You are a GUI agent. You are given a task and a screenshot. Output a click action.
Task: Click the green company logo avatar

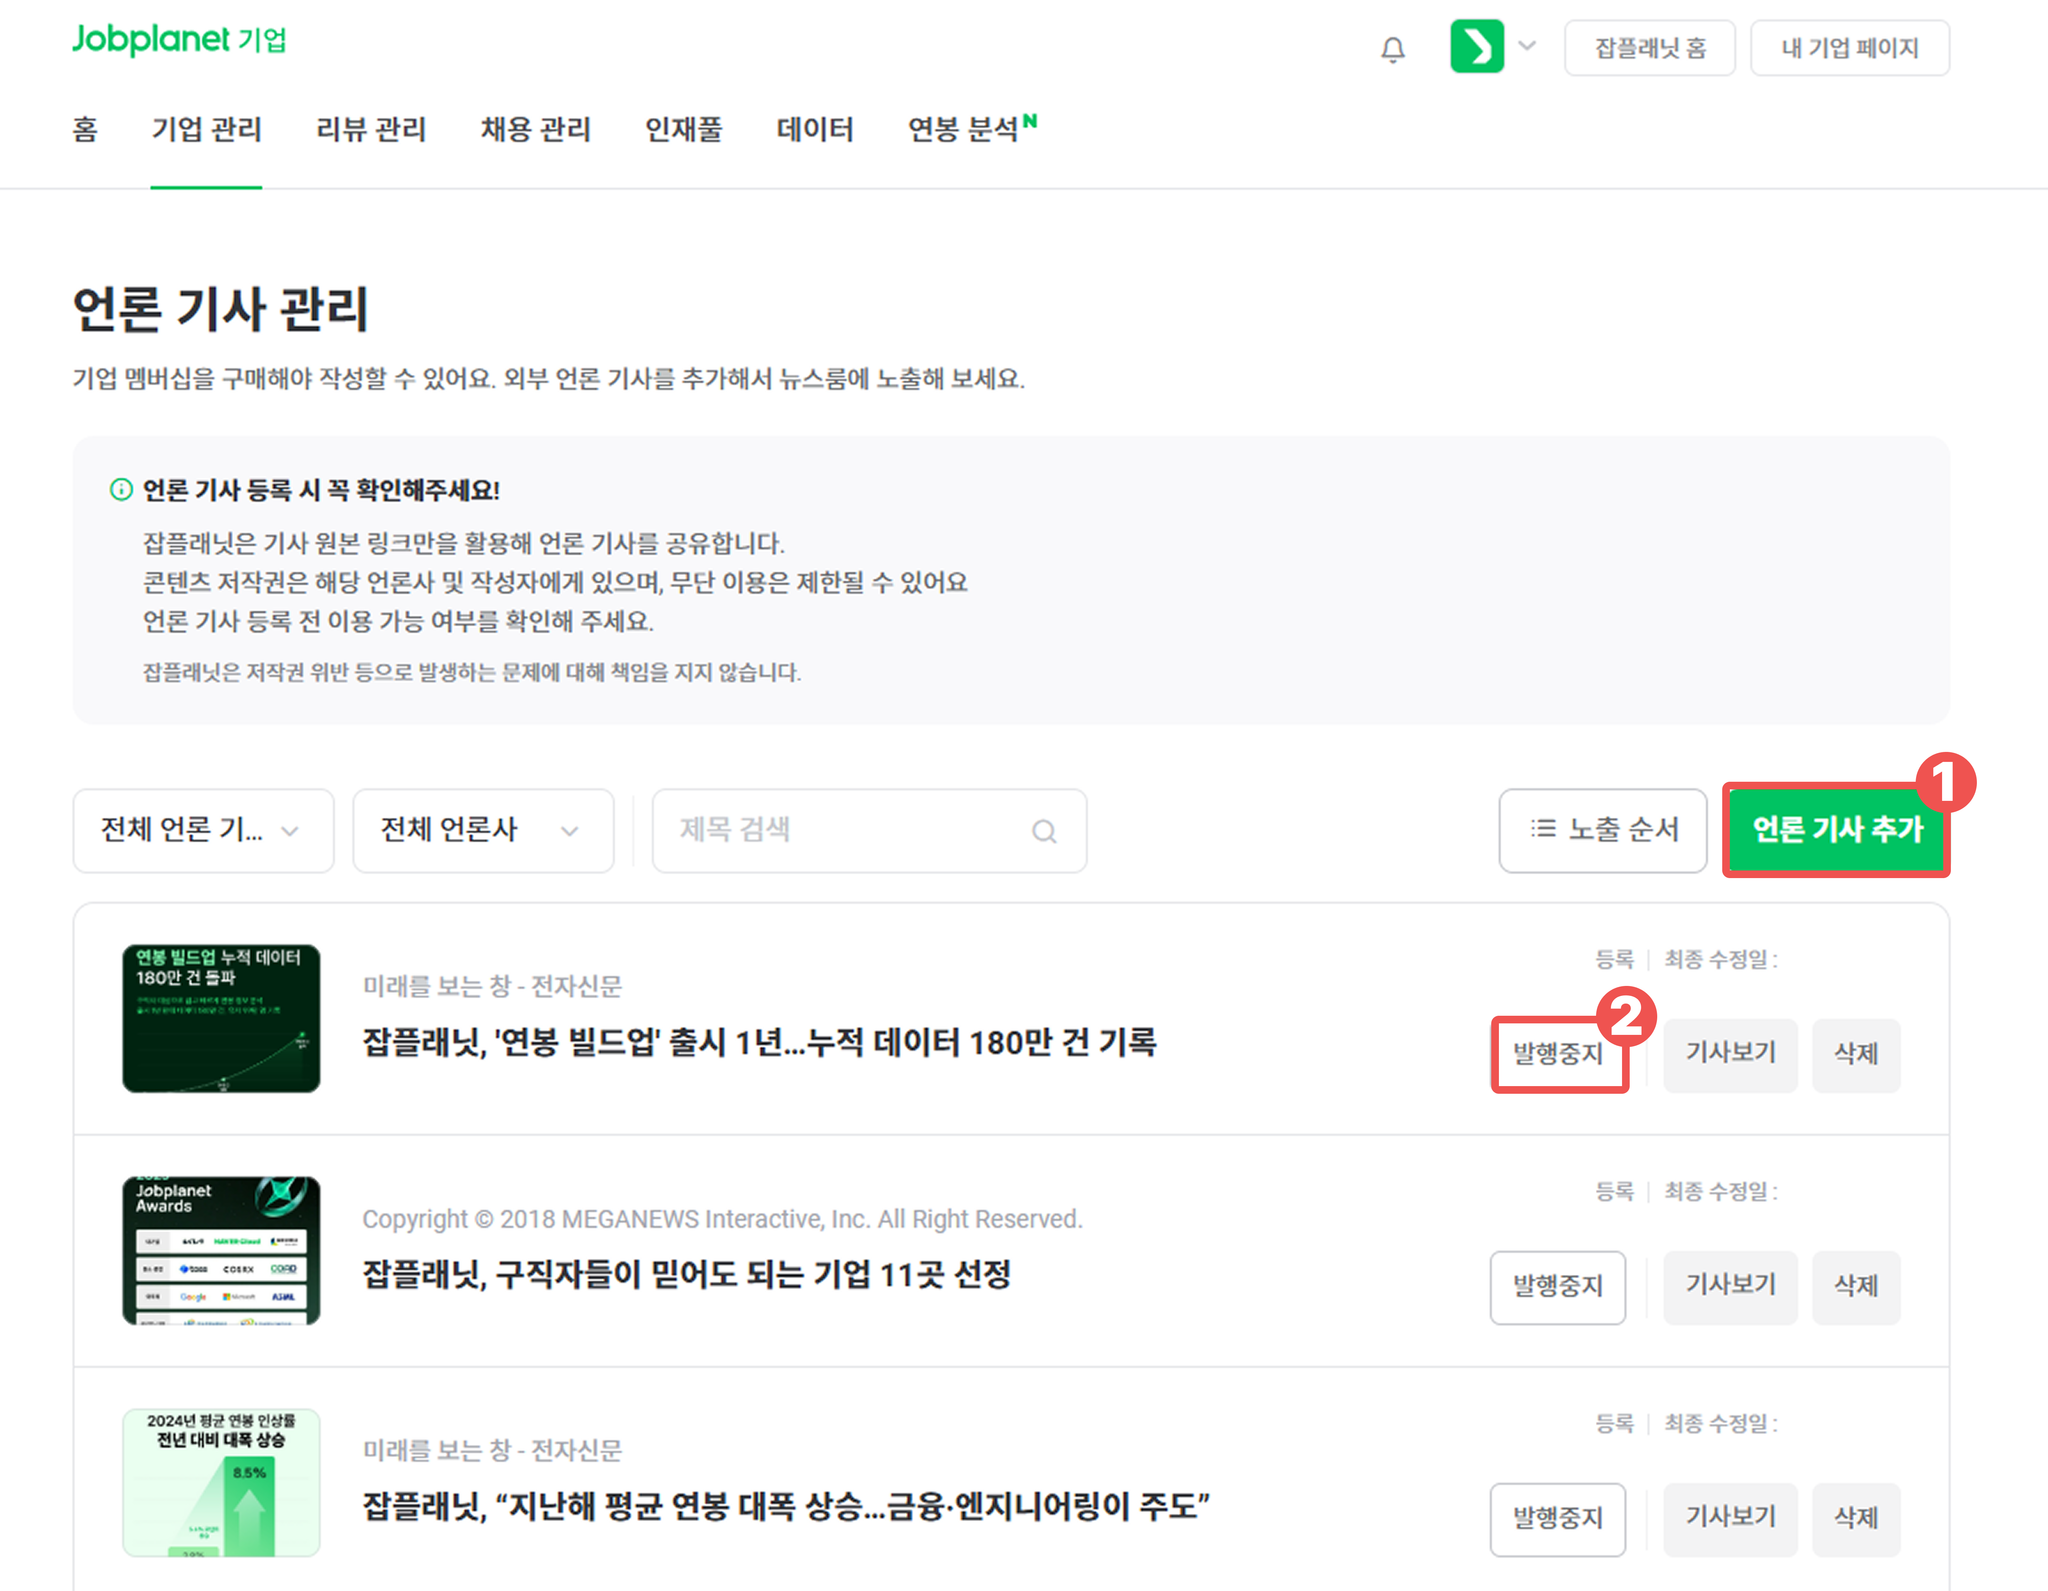coord(1477,47)
